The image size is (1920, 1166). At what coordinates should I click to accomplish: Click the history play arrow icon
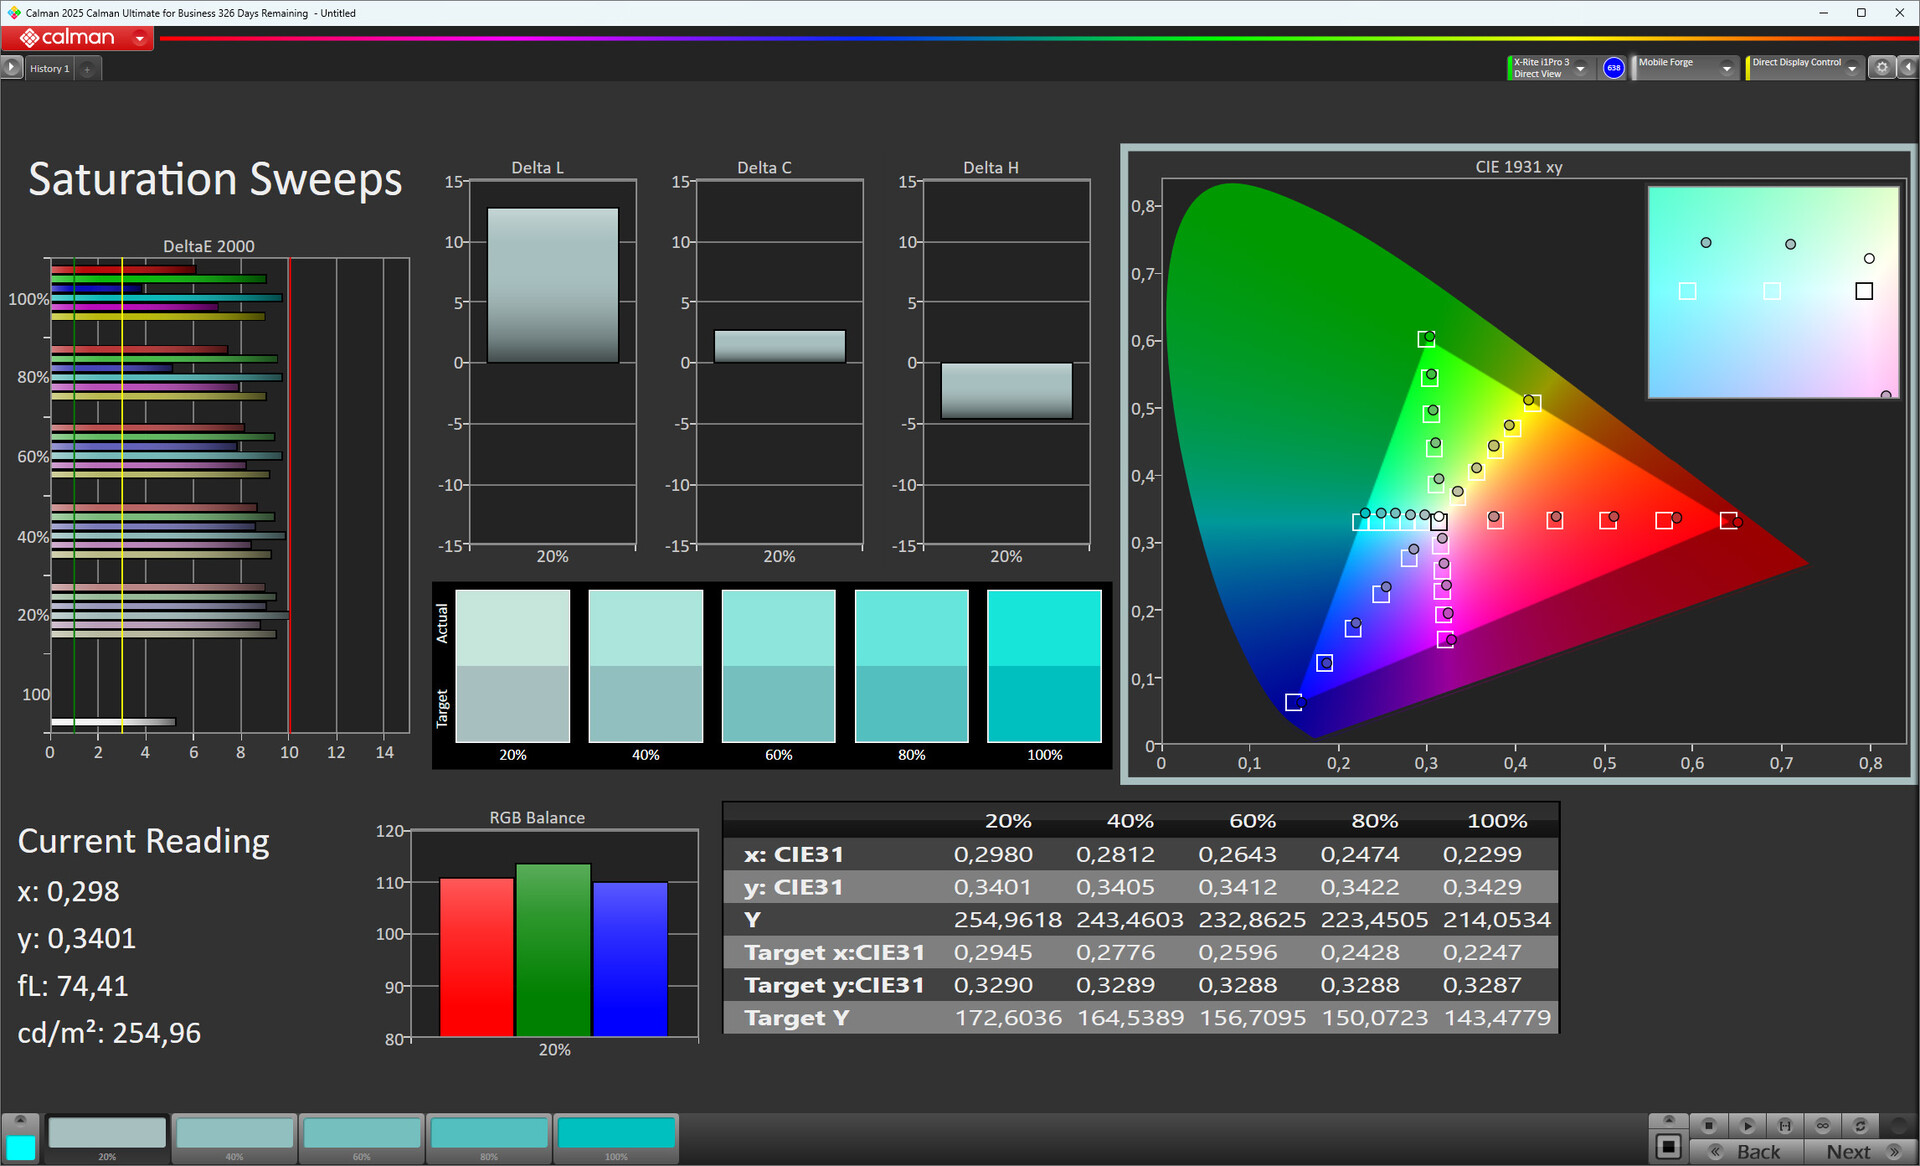(11, 68)
